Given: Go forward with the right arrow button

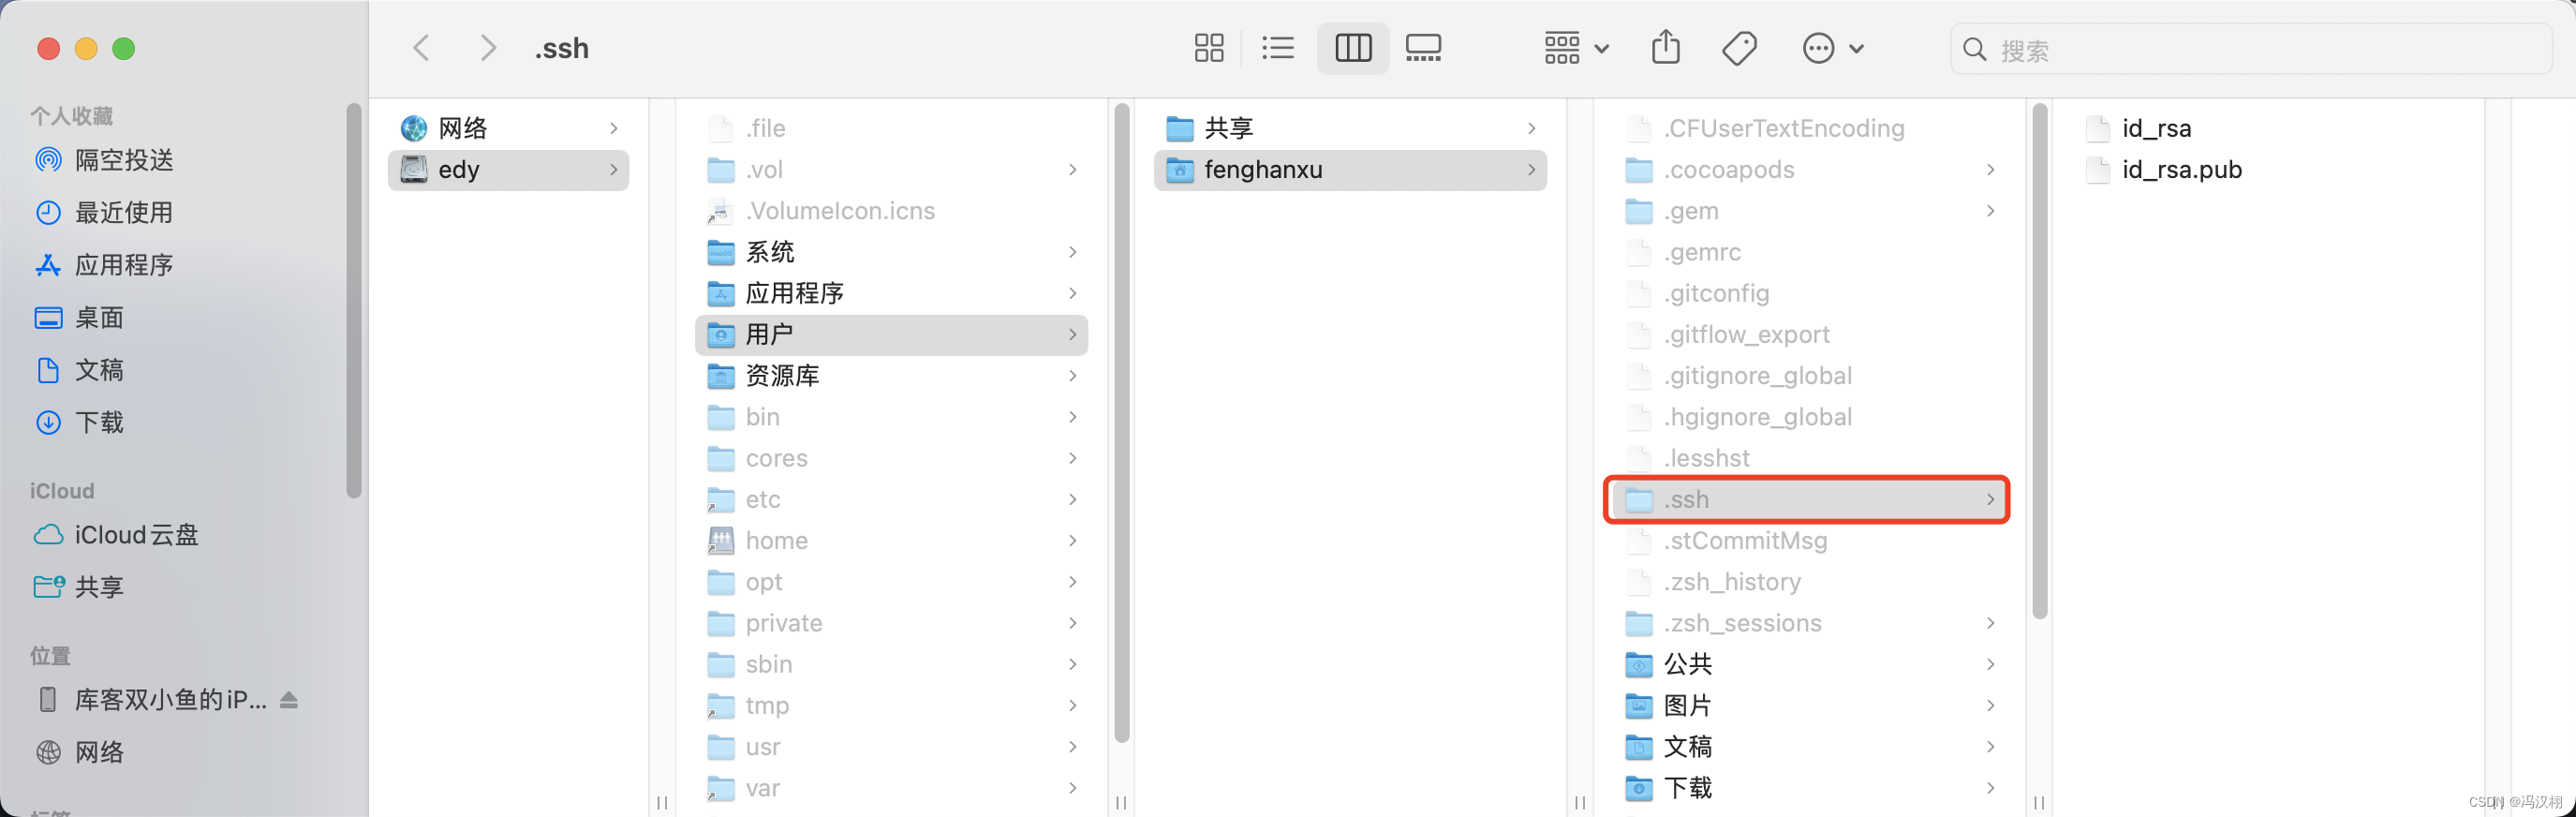Looking at the screenshot, I should click(x=487, y=48).
